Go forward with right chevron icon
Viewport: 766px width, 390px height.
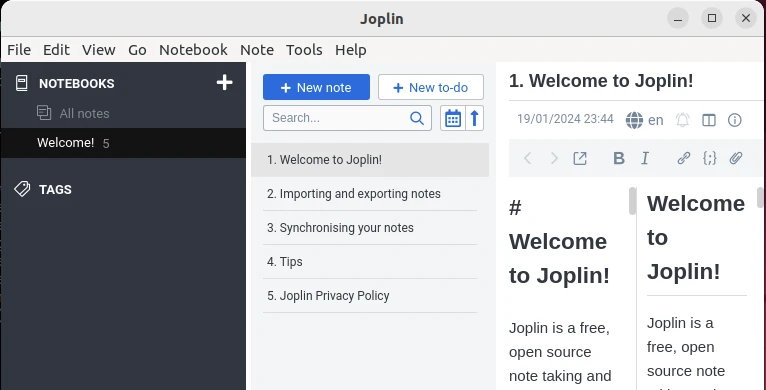point(554,158)
